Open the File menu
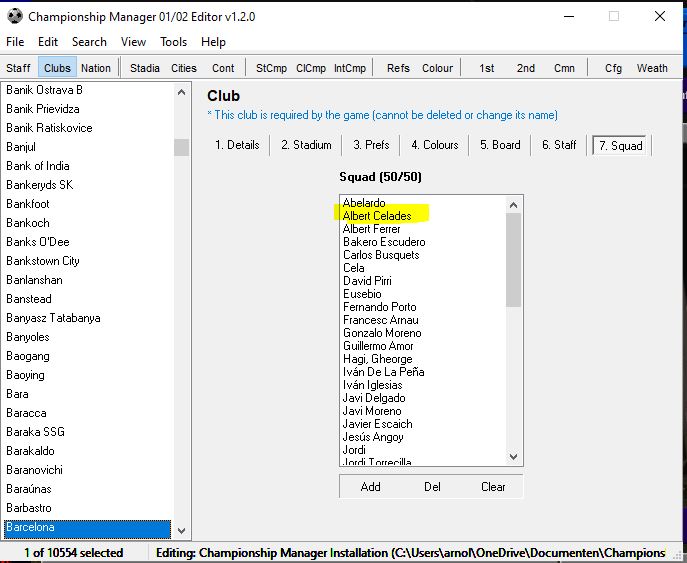 [x=15, y=42]
